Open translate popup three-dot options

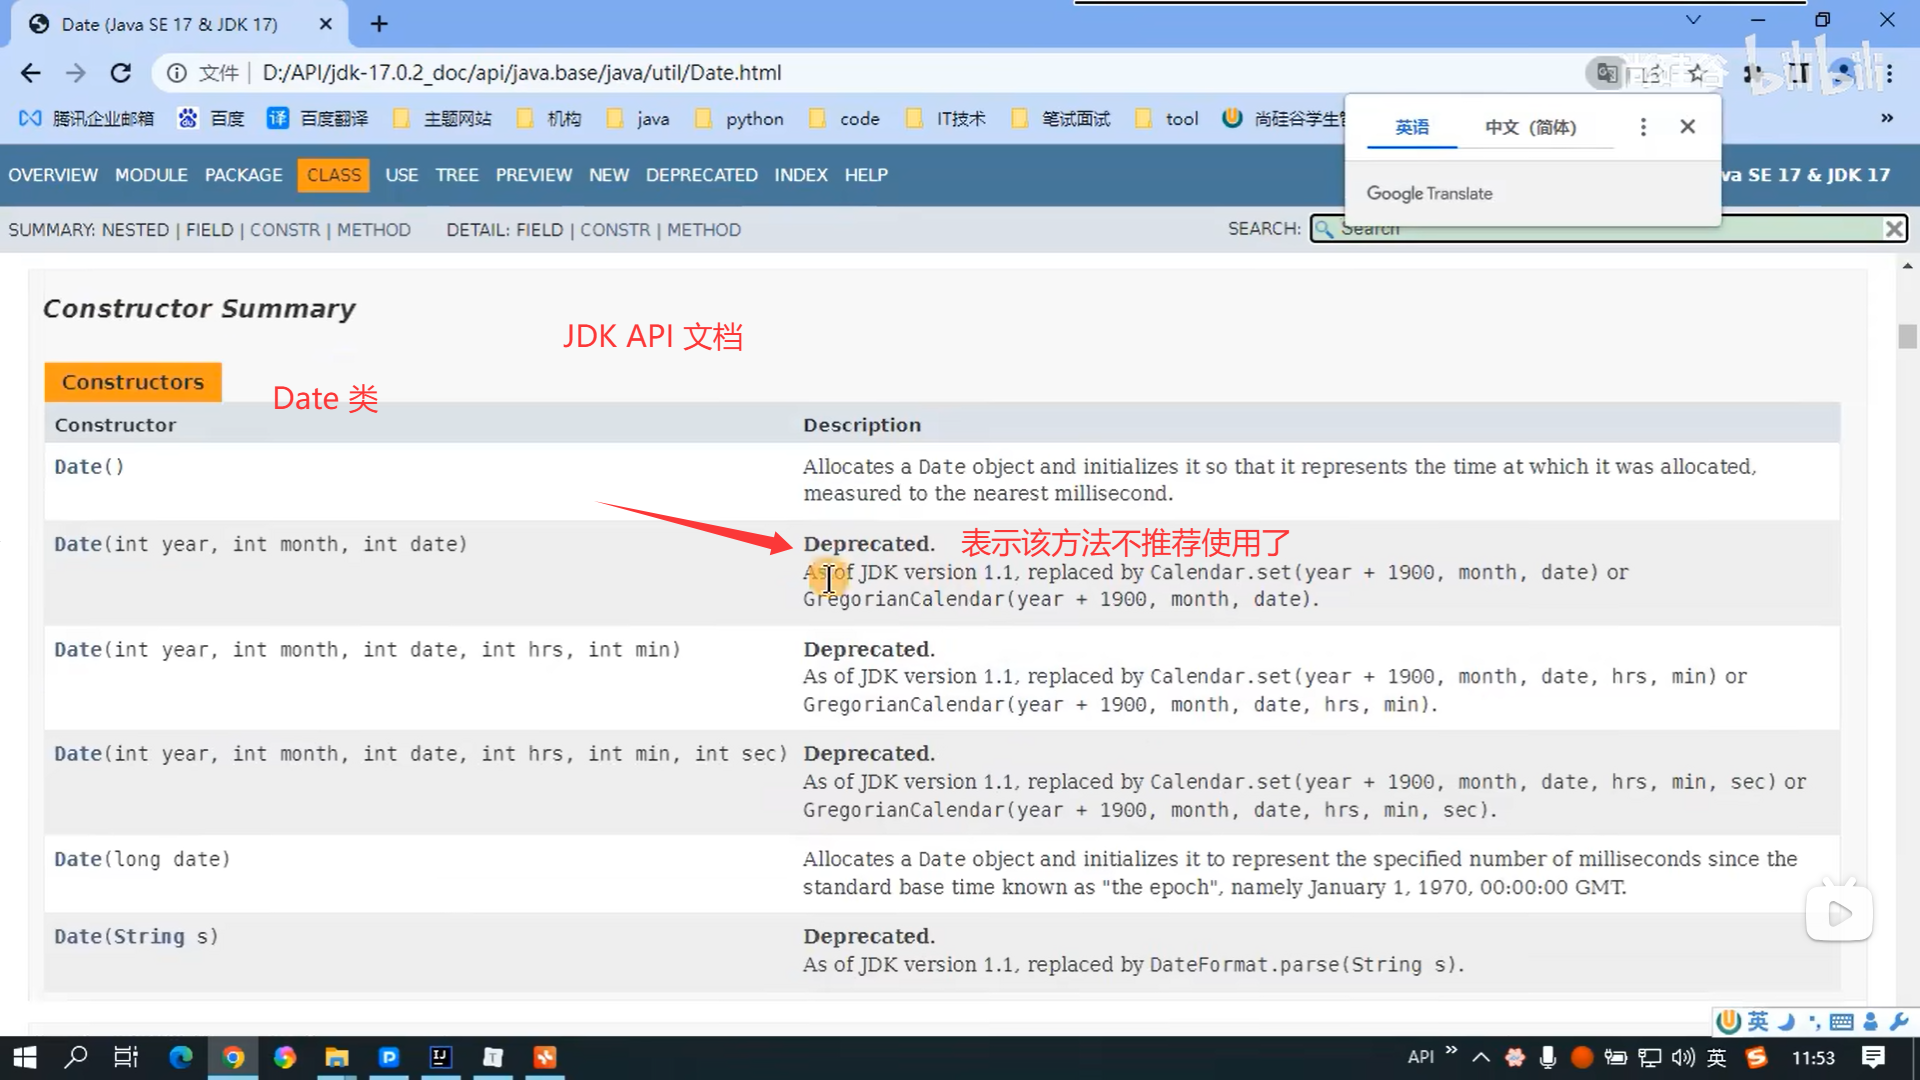click(1643, 127)
